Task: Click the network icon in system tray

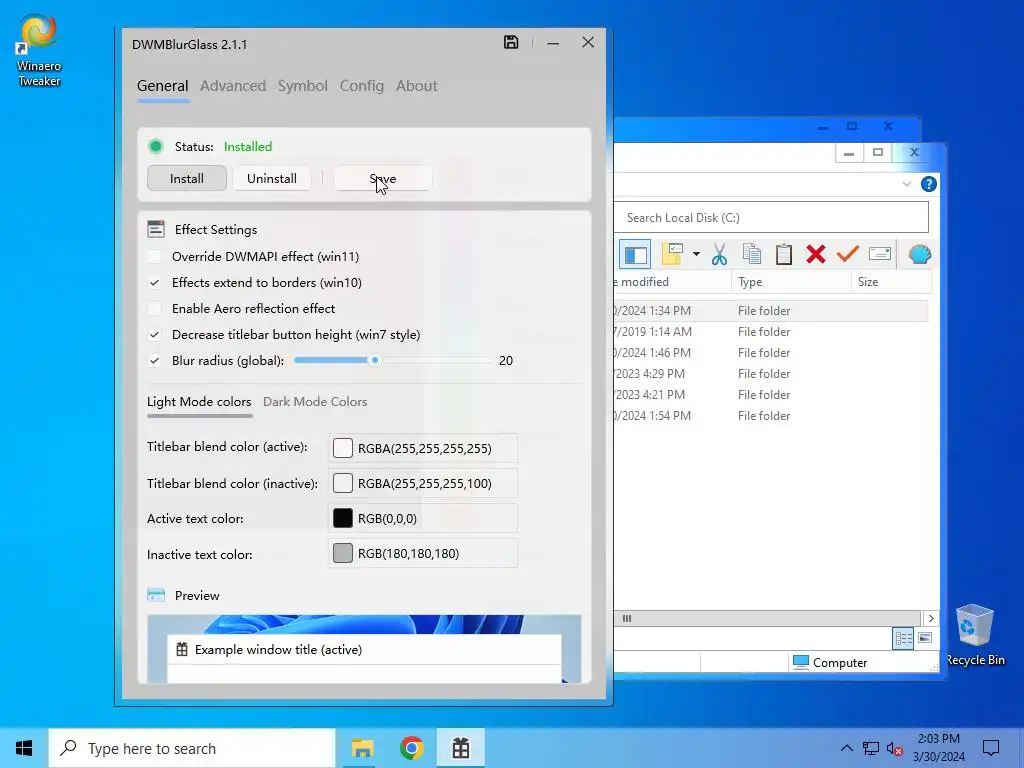Action: (x=871, y=748)
